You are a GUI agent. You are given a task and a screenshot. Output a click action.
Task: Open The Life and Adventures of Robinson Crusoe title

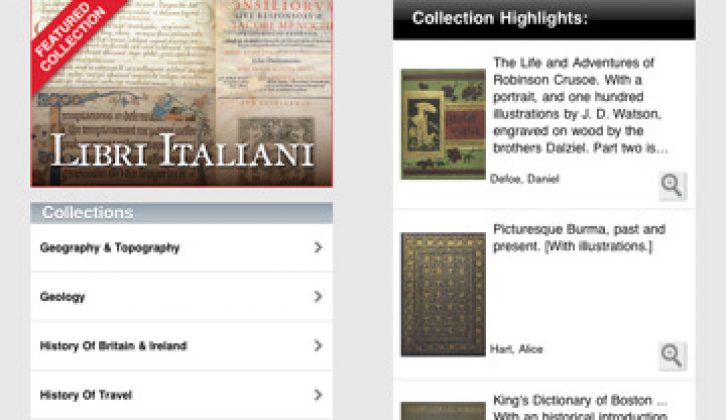click(x=580, y=105)
